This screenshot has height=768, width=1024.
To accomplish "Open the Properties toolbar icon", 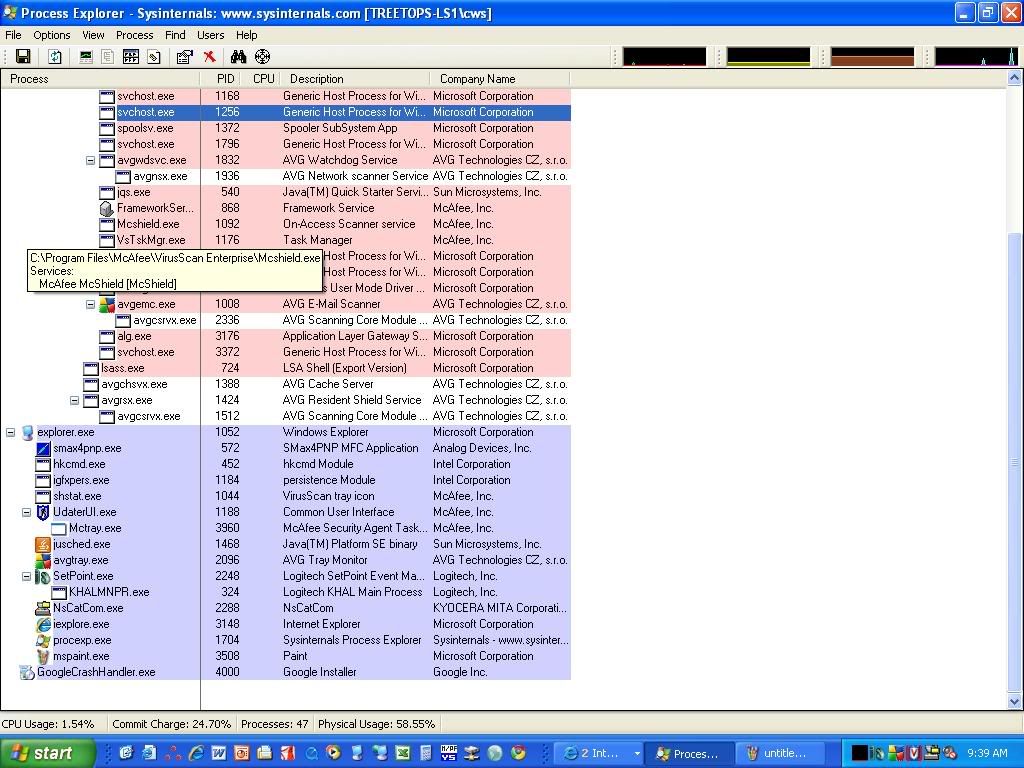I will click(x=185, y=57).
